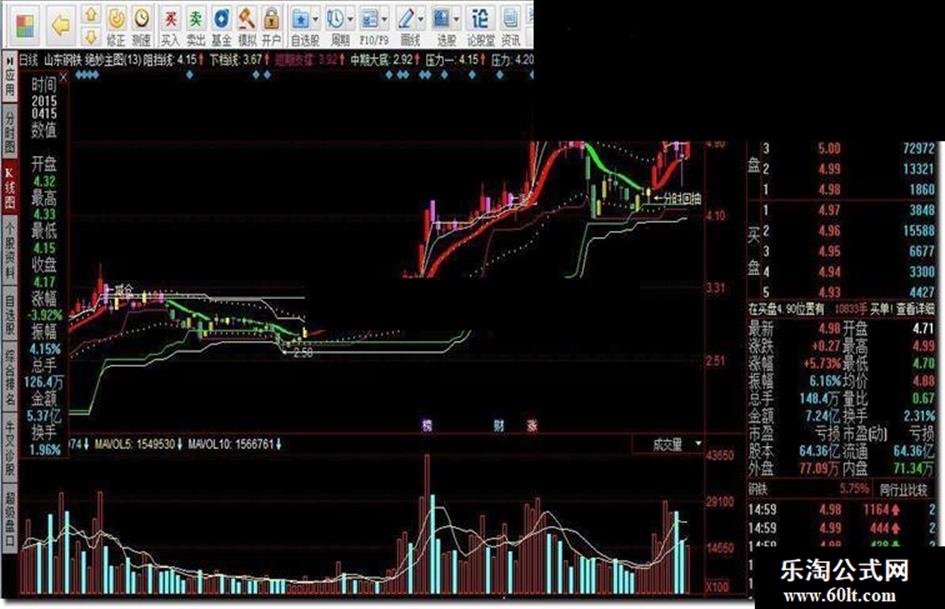Click the 126.4万 total volume in info panel
Image resolution: width=945 pixels, height=609 pixels.
44,382
